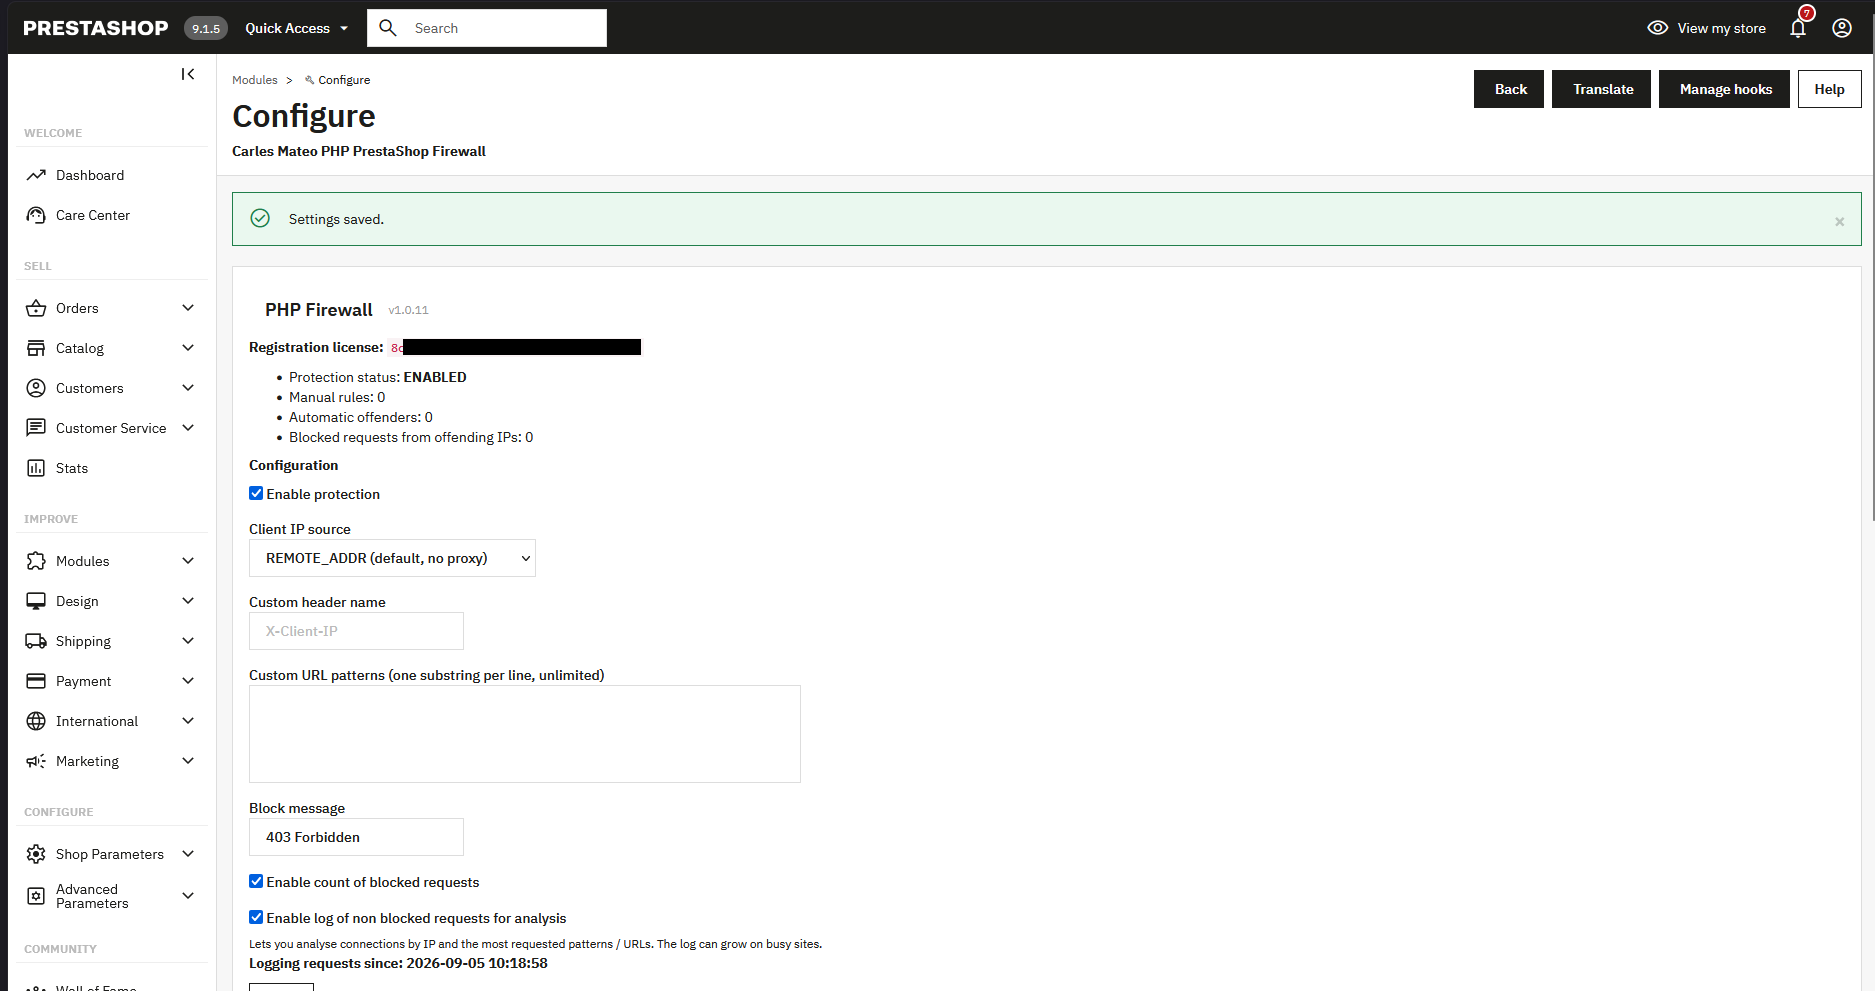
Task: Click the International globe icon
Action: coord(36,721)
